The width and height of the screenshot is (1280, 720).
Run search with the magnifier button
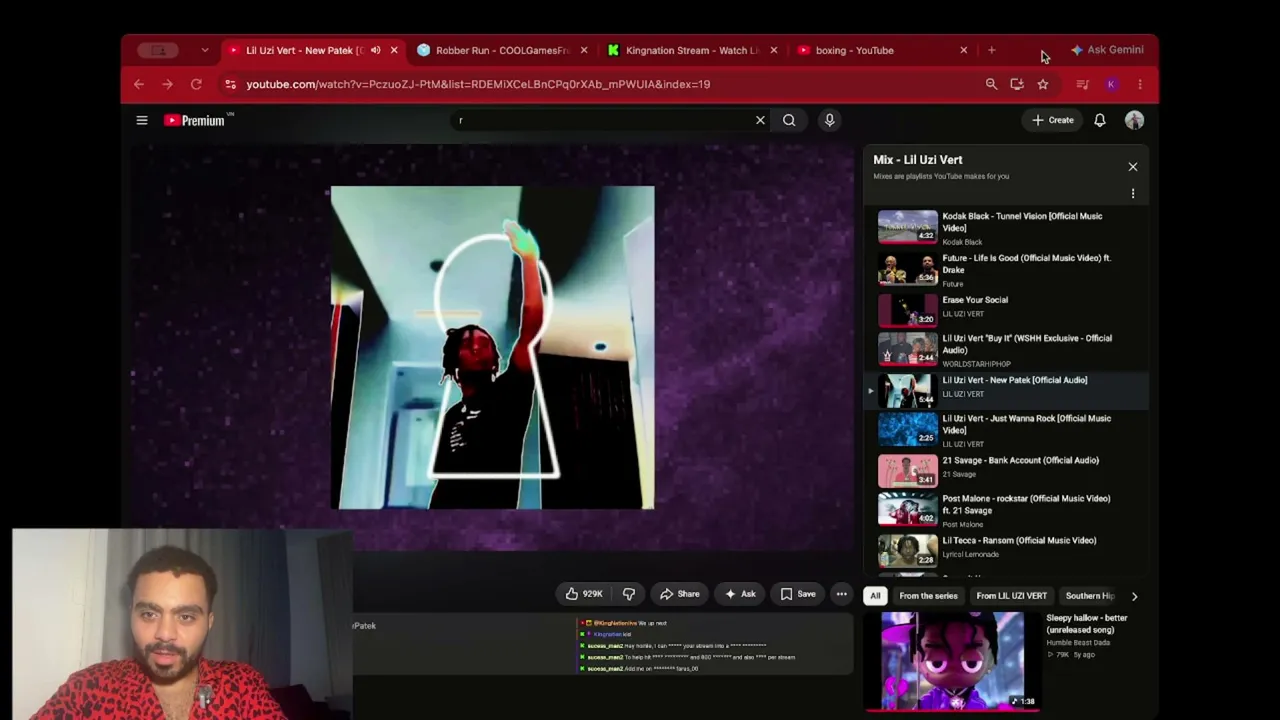pos(789,120)
